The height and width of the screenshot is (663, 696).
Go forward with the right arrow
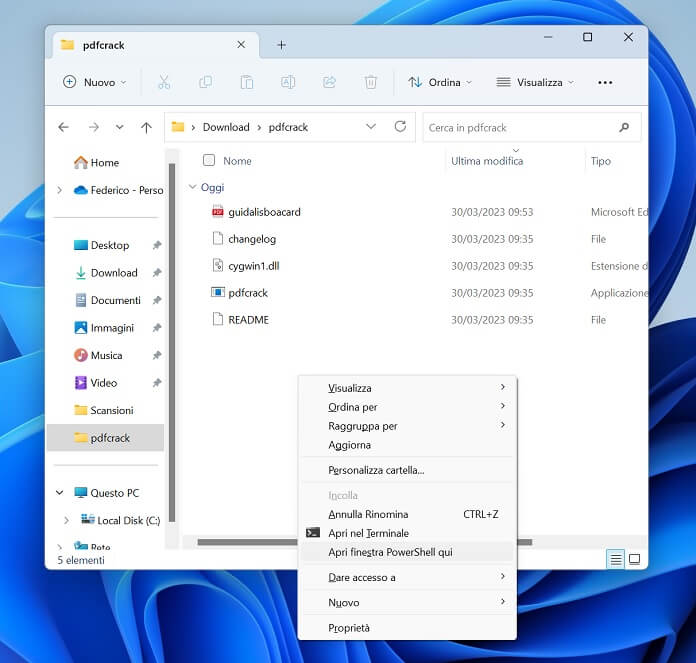[93, 127]
